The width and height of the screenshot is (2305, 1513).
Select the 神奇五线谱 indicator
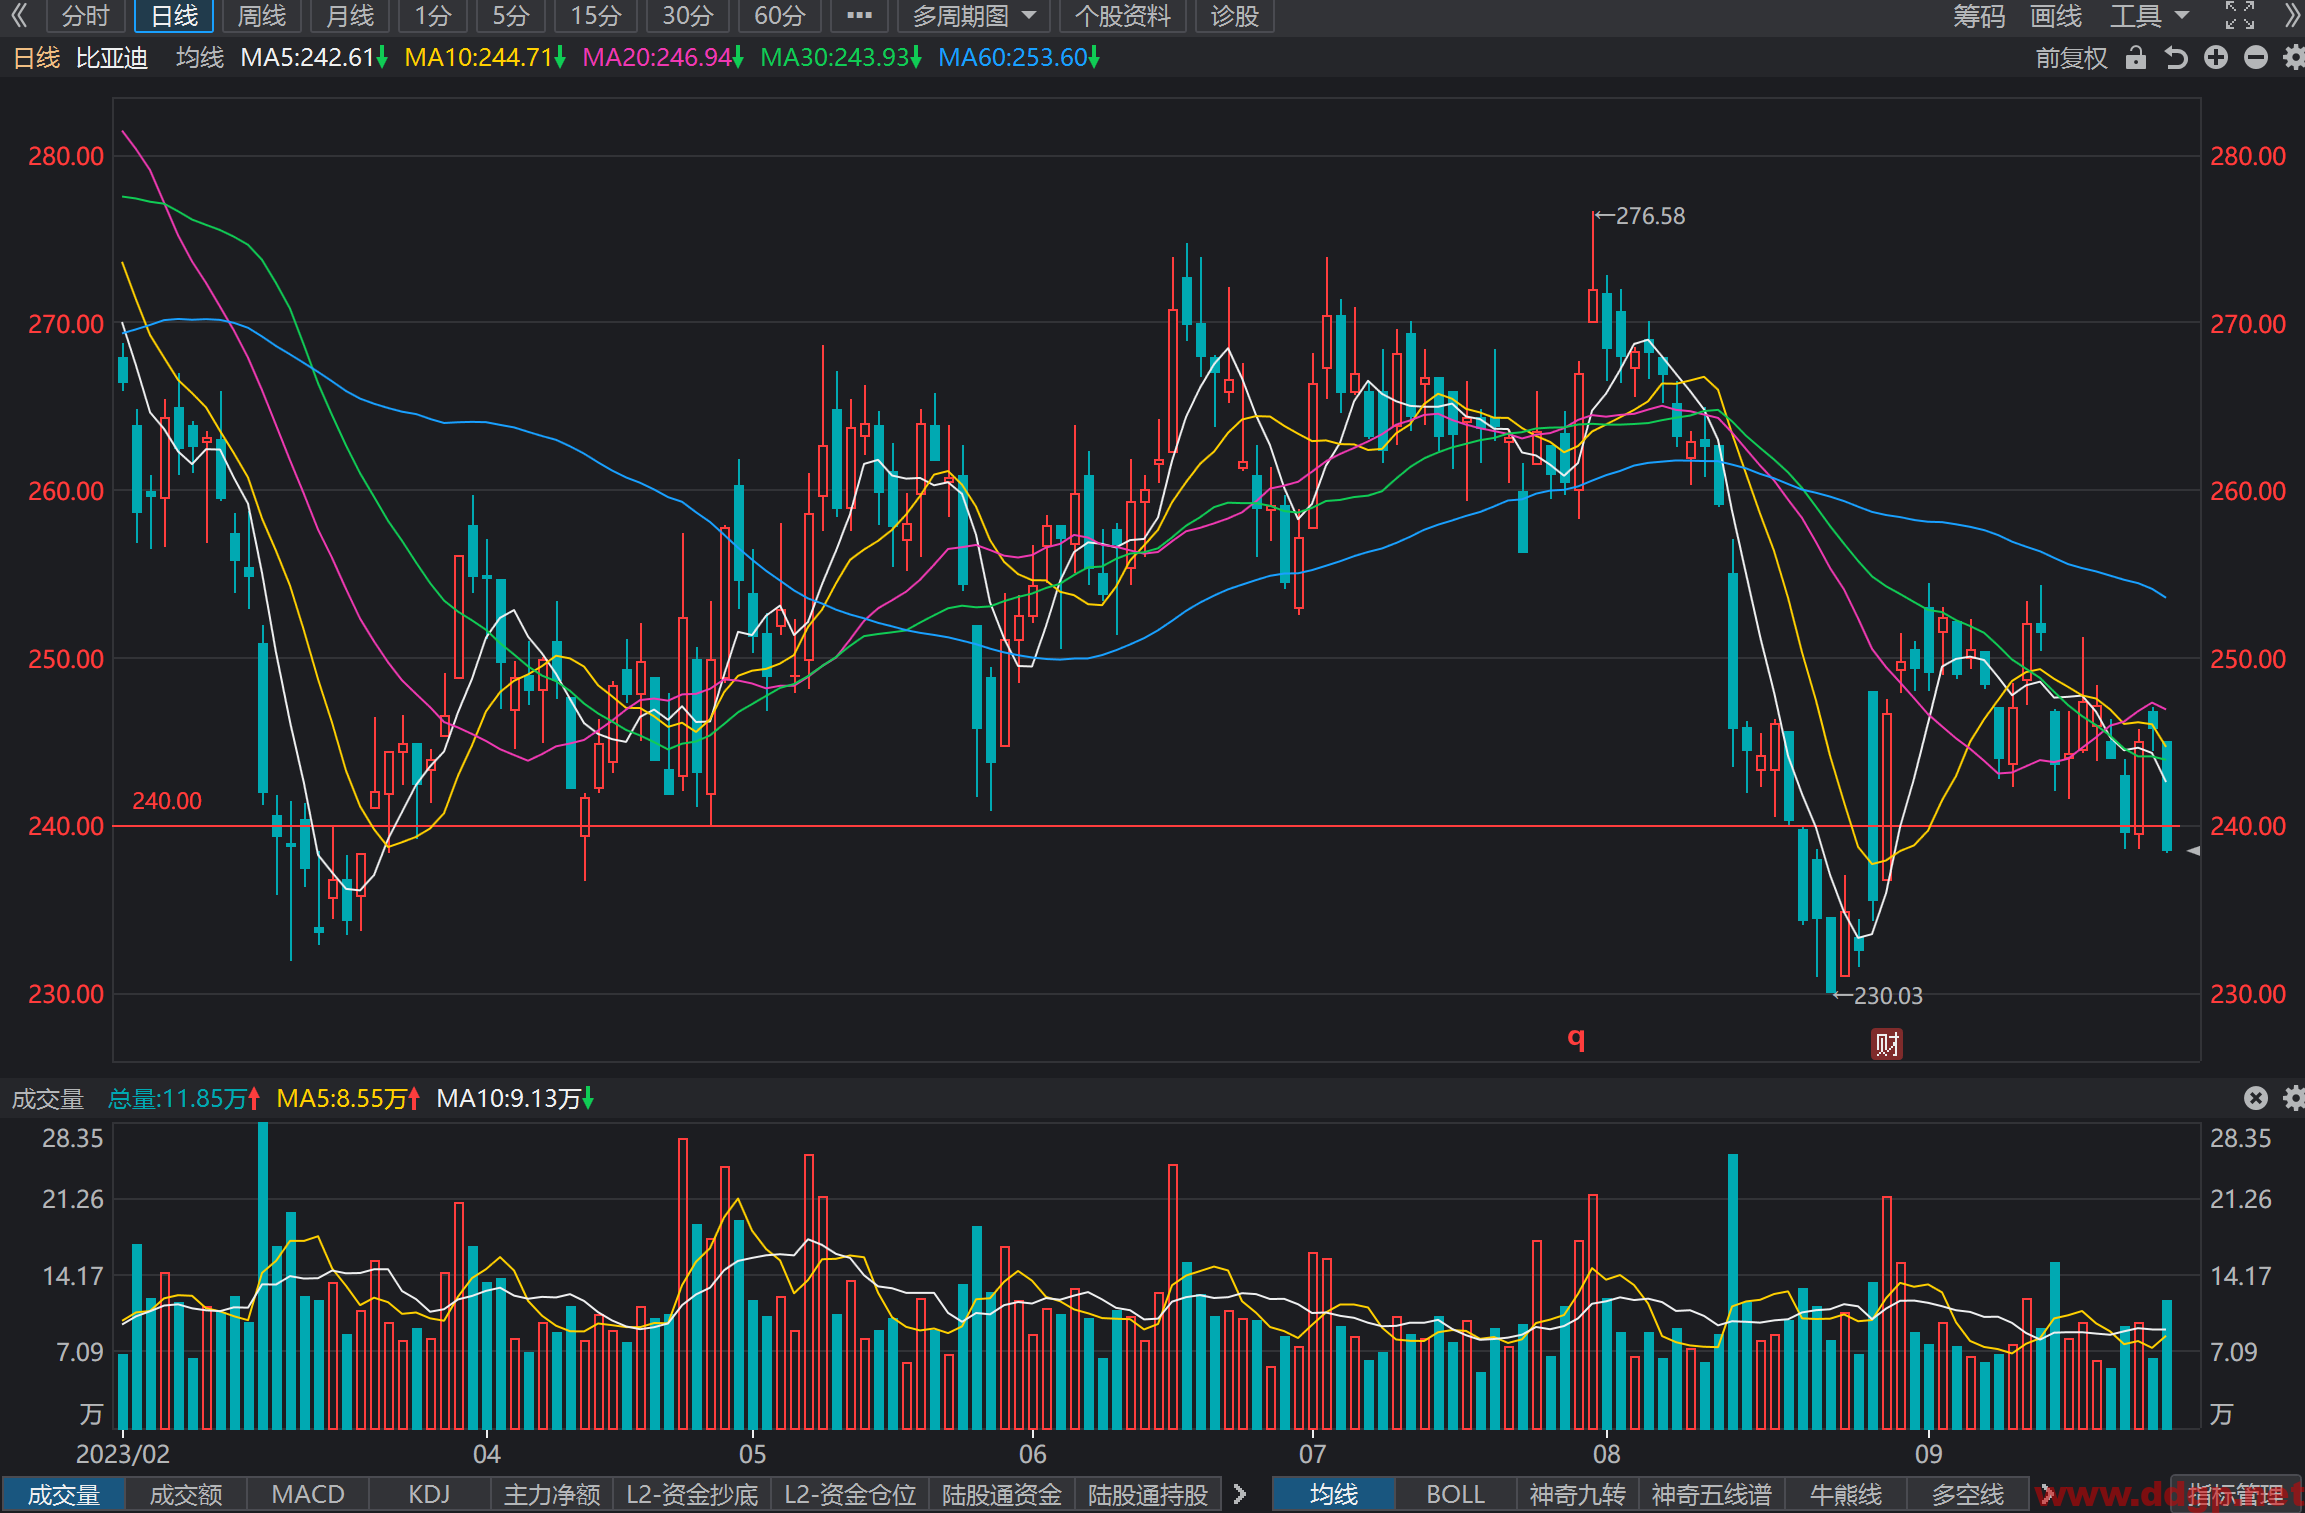coord(1712,1495)
